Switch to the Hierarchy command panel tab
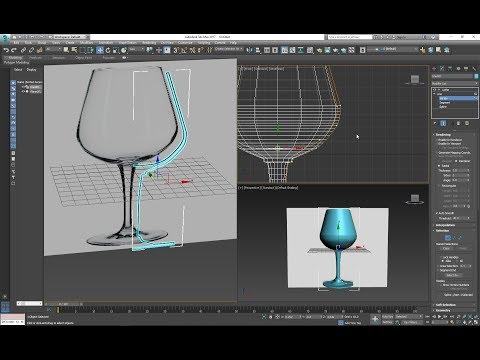Screen dimensions: 480x360 [450, 68]
